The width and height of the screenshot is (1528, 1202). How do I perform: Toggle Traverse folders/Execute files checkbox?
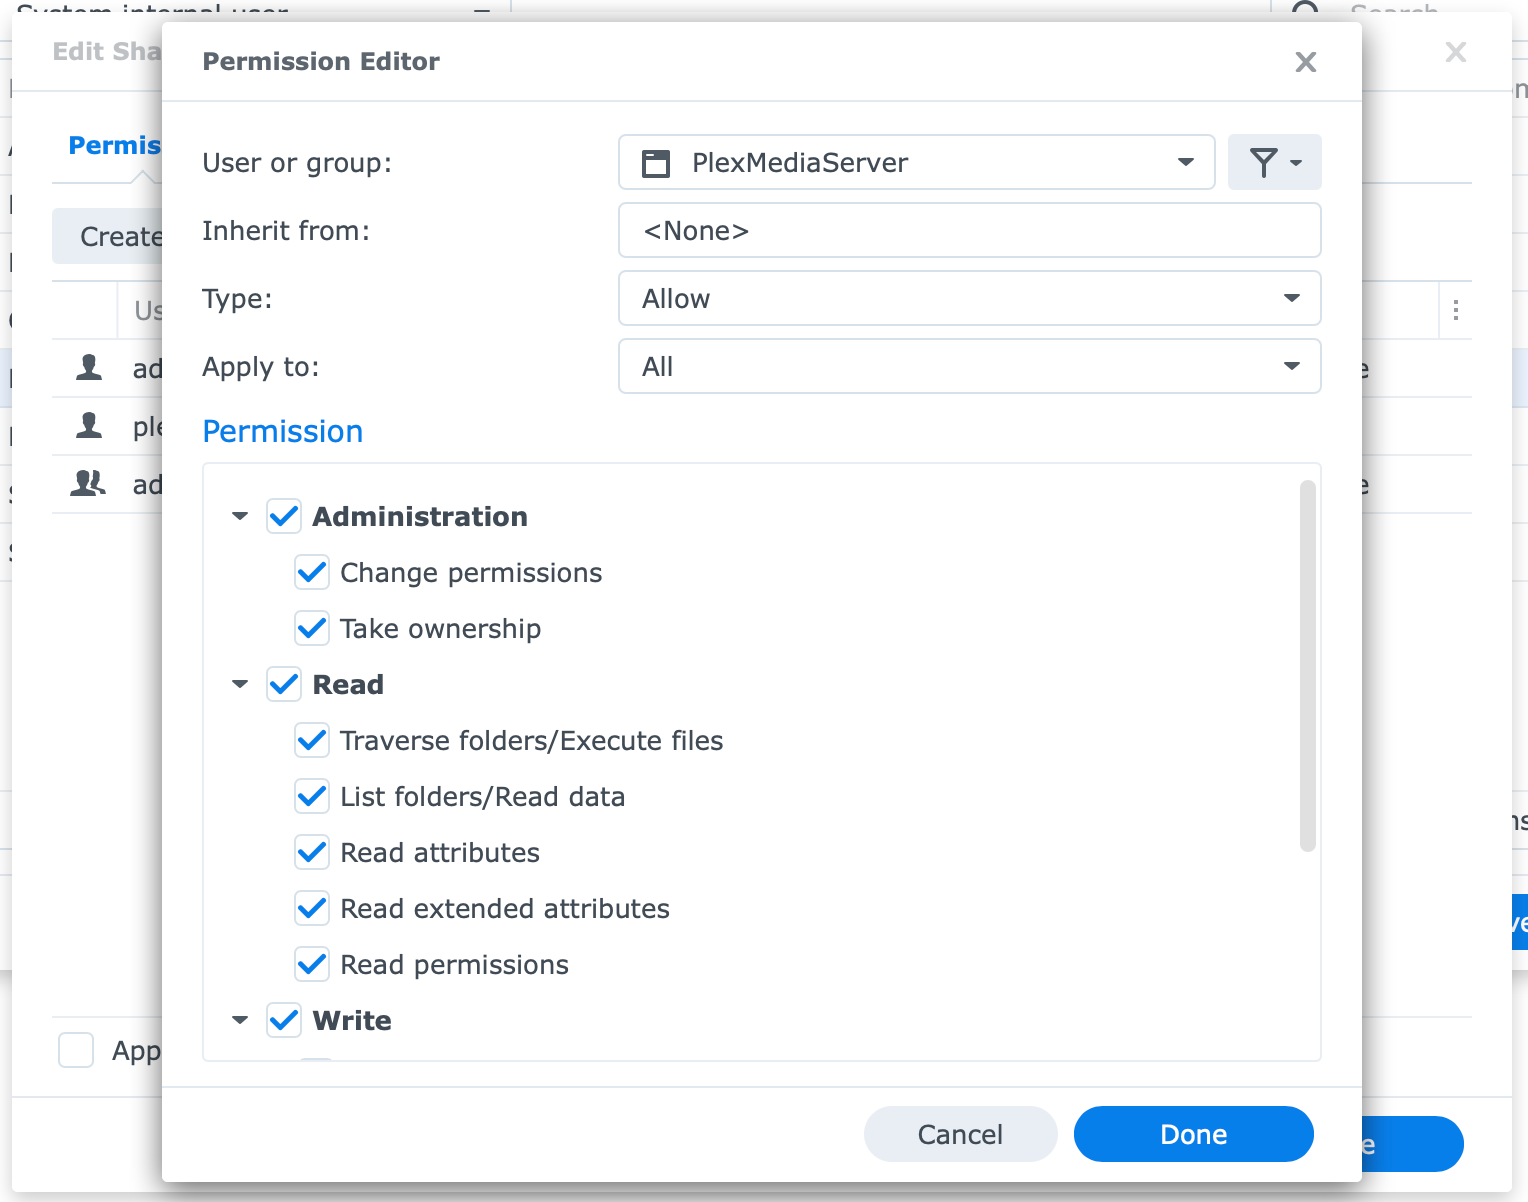[312, 740]
